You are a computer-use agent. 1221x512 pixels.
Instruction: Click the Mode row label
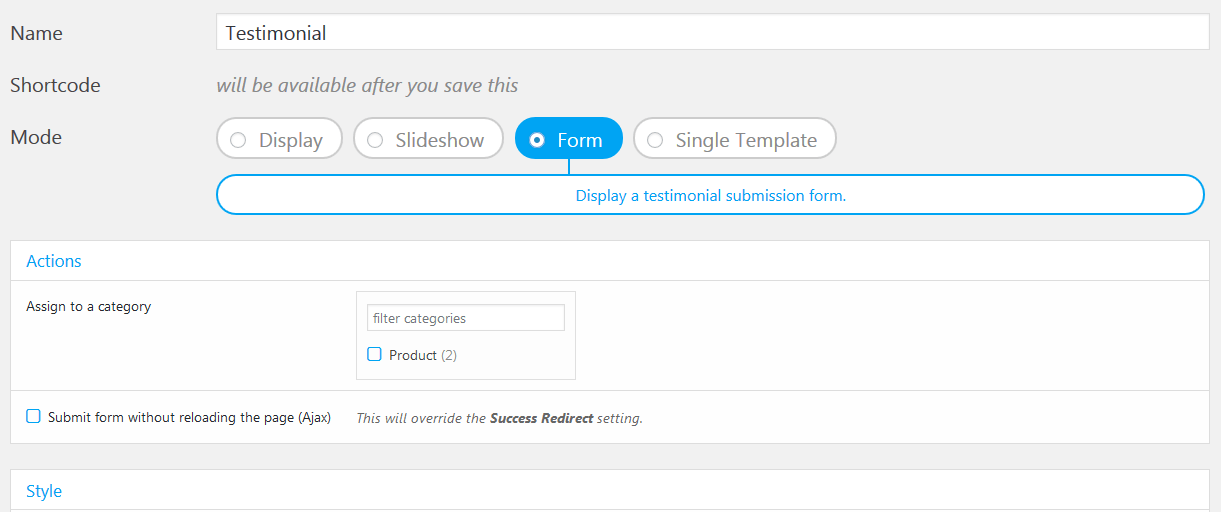[x=36, y=137]
